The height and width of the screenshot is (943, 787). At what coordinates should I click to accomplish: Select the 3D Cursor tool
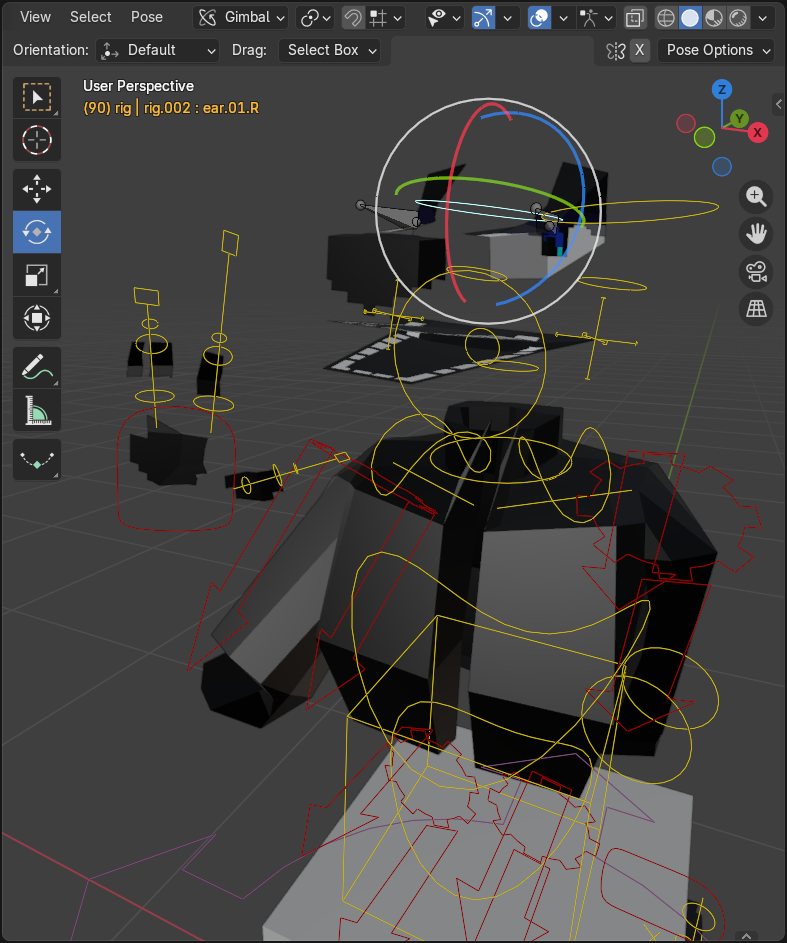pyautogui.click(x=37, y=140)
